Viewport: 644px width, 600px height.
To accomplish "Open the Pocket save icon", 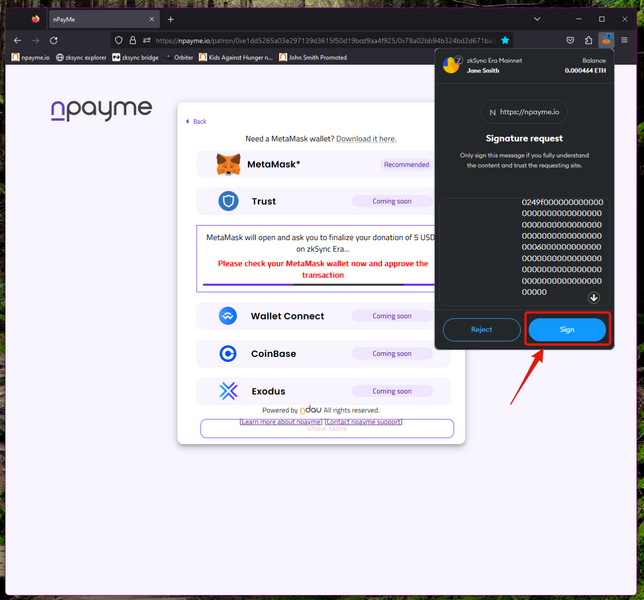I will pos(570,40).
